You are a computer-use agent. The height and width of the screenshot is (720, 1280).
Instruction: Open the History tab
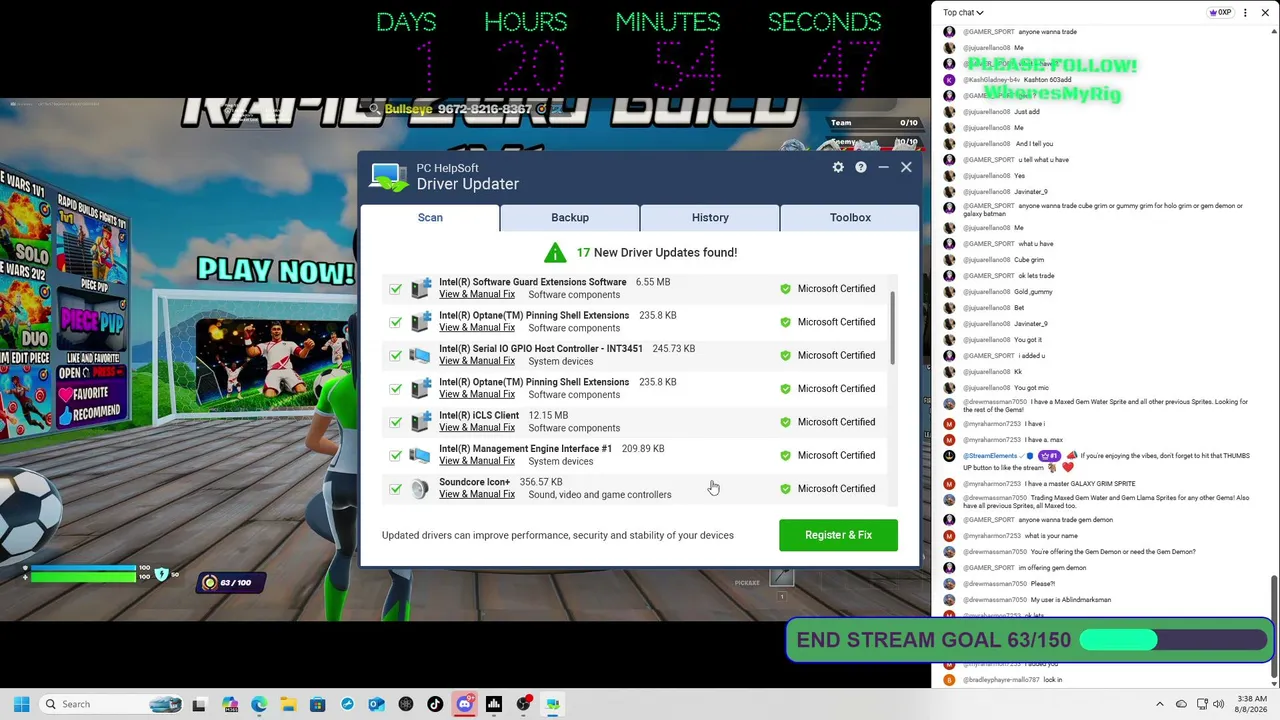click(x=710, y=217)
